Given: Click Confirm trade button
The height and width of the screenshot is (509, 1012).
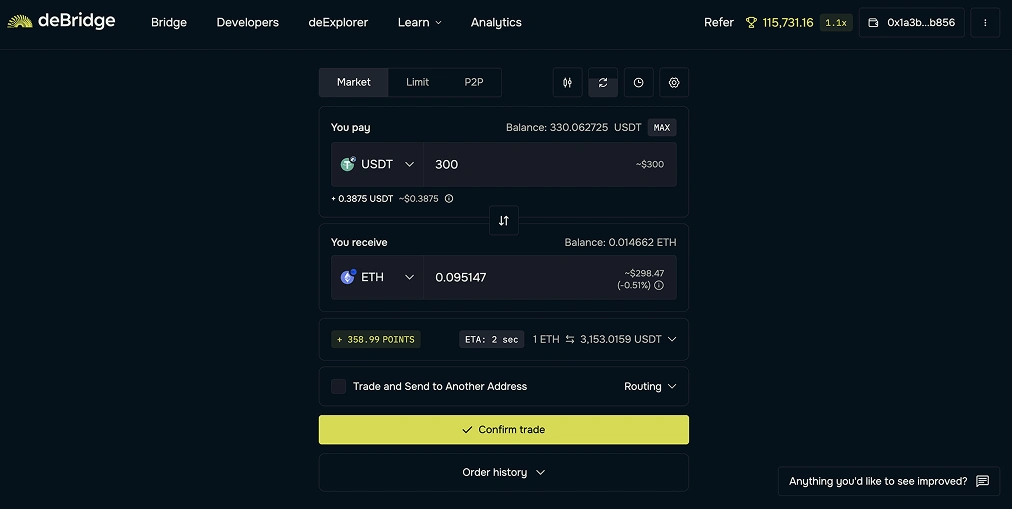Looking at the screenshot, I should click(x=503, y=430).
